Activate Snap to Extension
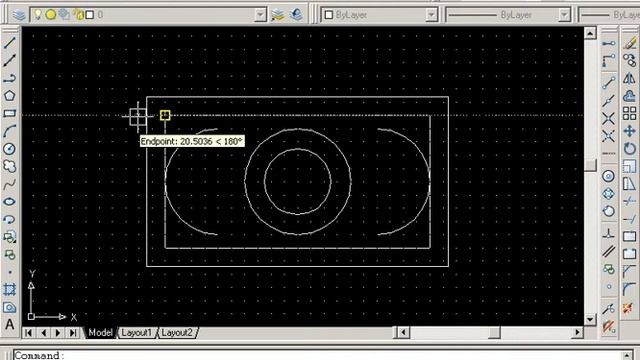 pyautogui.click(x=609, y=153)
